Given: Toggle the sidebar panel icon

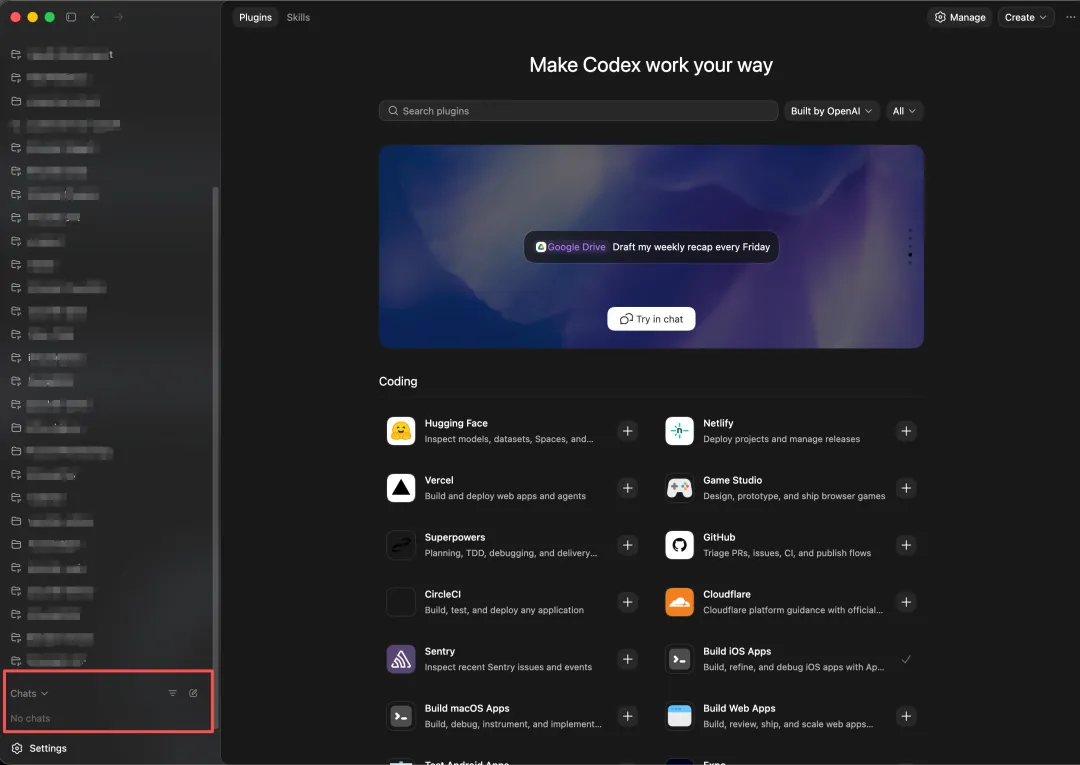Looking at the screenshot, I should click(x=71, y=17).
